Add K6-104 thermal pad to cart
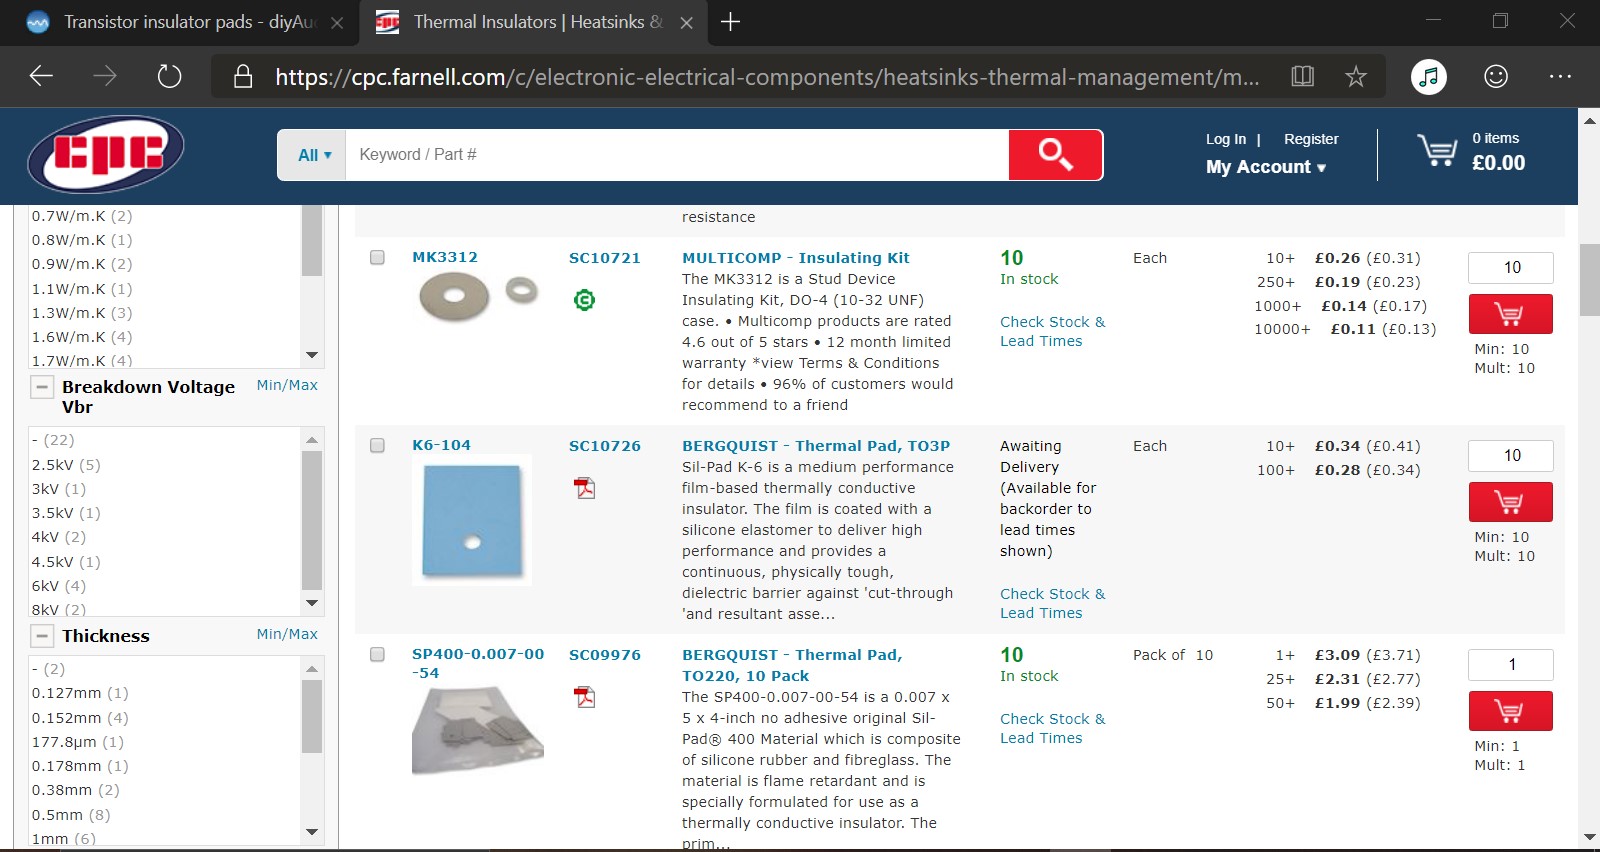Image resolution: width=1600 pixels, height=852 pixels. coord(1510,502)
